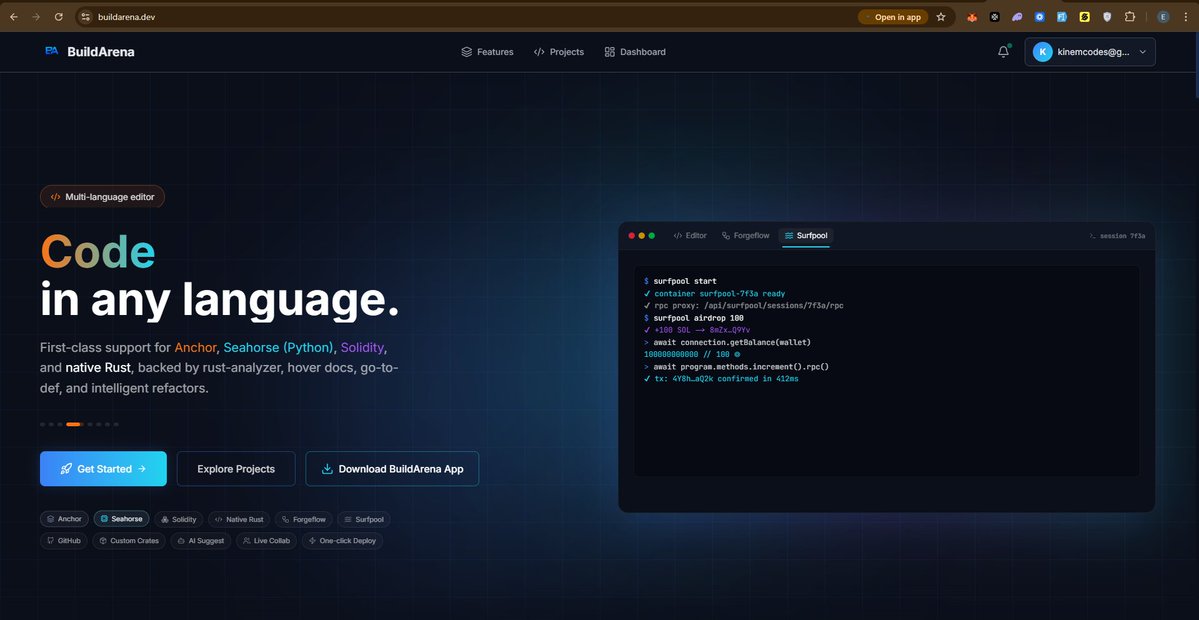Select the Anchor feature chip
This screenshot has width=1199, height=620.
pos(64,519)
